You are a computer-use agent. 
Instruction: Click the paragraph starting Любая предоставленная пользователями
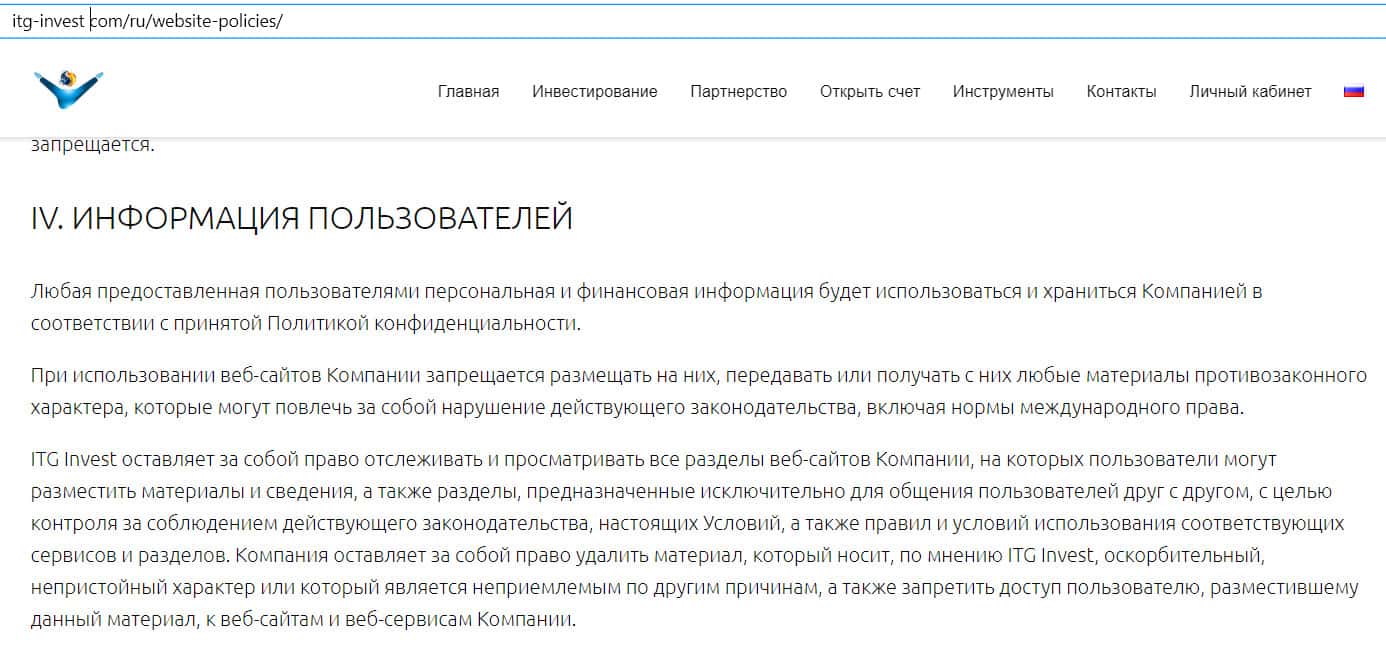[647, 308]
